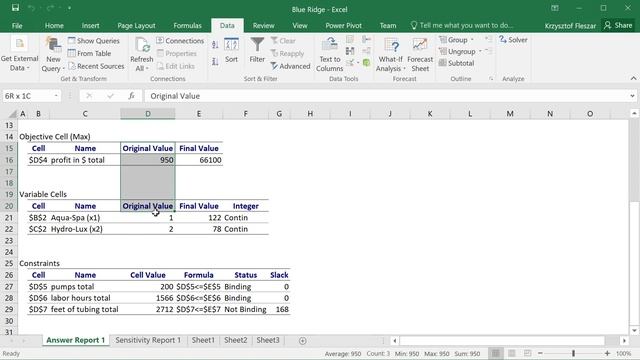The height and width of the screenshot is (360, 640).
Task: Click the Subtotal button
Action: click(x=456, y=63)
